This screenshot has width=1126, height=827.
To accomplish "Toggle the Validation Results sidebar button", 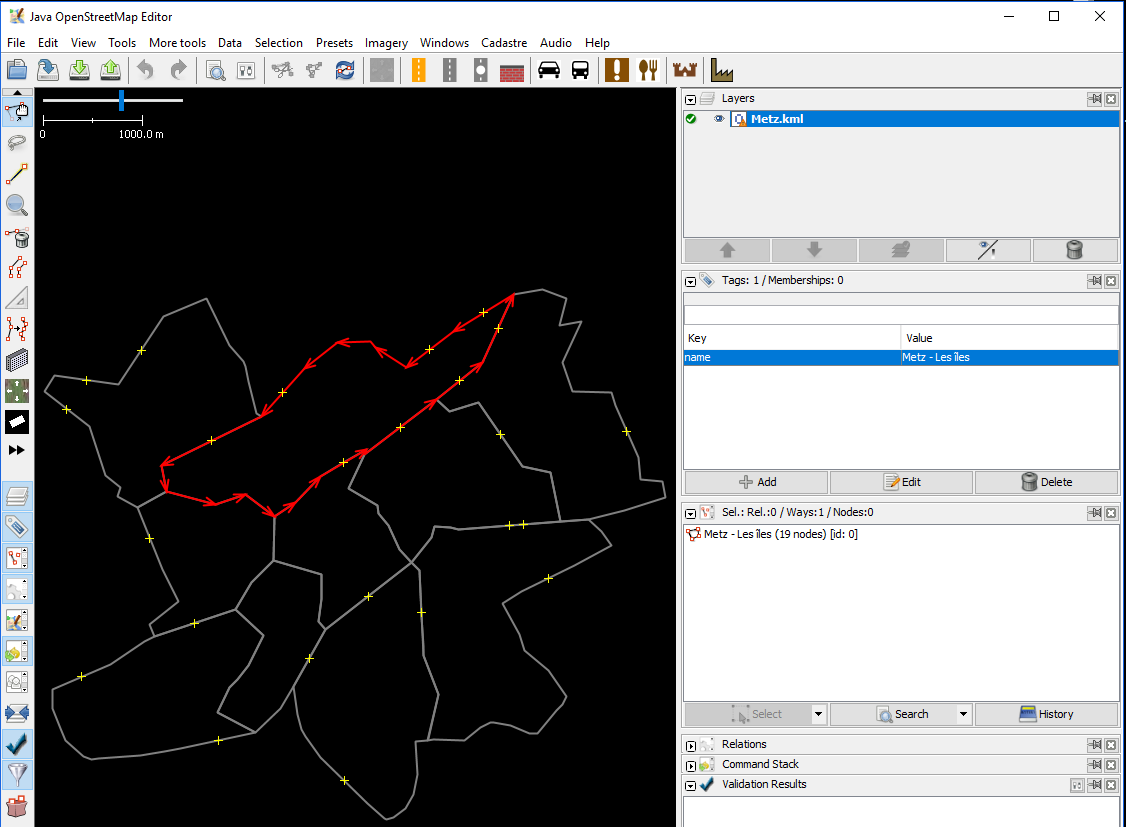I will click(17, 744).
